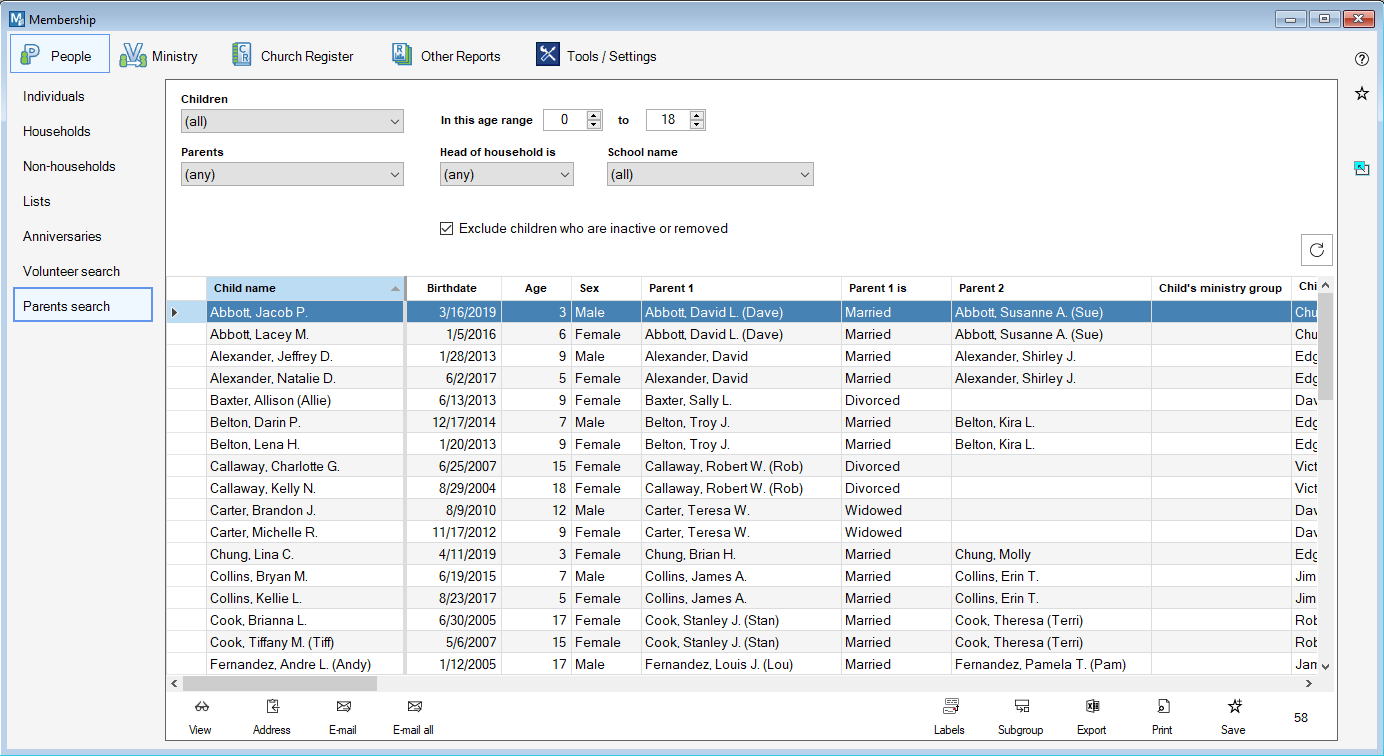Open the School name dropdown
Image resolution: width=1384 pixels, height=756 pixels.
(710, 175)
